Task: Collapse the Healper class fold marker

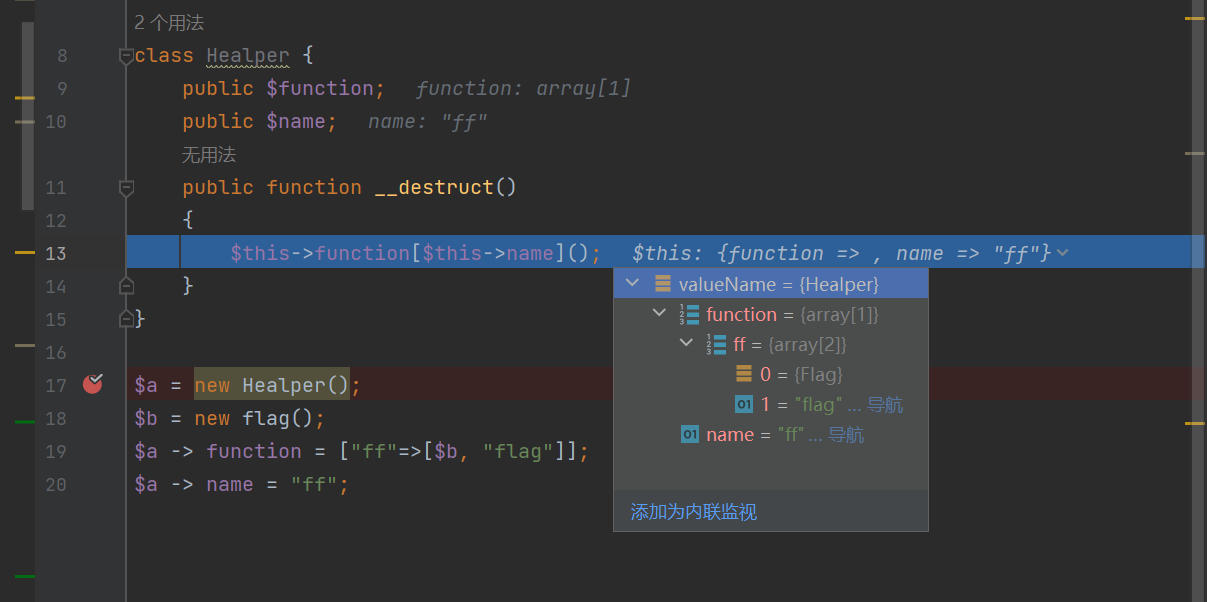Action: 126,56
